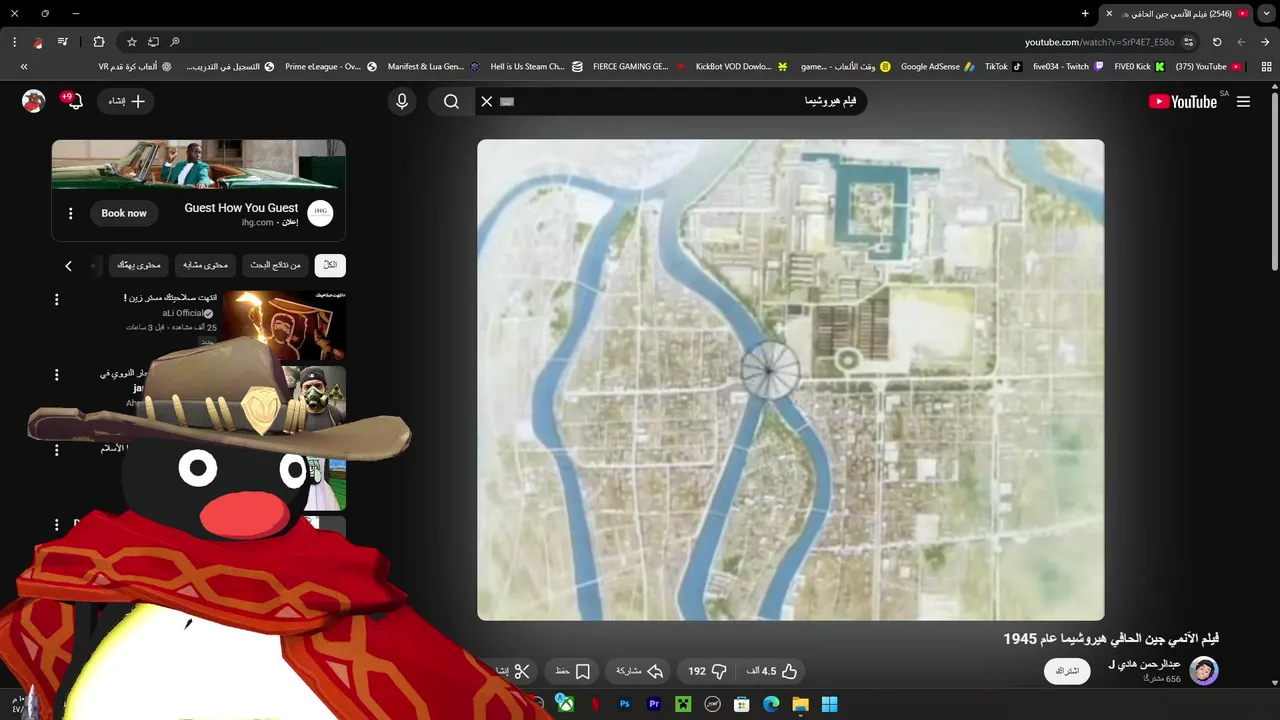Open the site information icon beside URL
The image size is (1280, 720).
coord(1188,42)
